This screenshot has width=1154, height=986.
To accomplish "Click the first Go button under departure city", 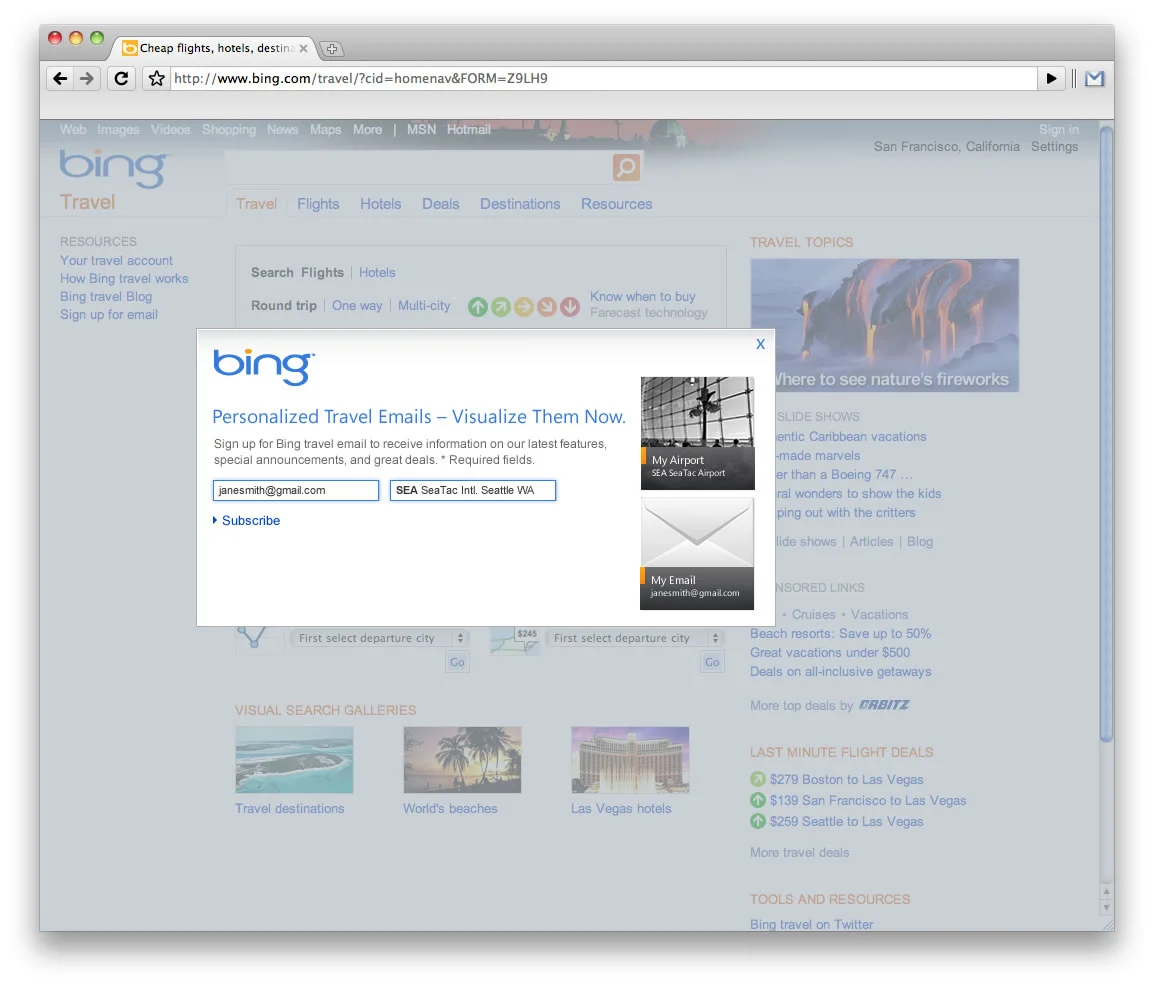I will pos(457,662).
